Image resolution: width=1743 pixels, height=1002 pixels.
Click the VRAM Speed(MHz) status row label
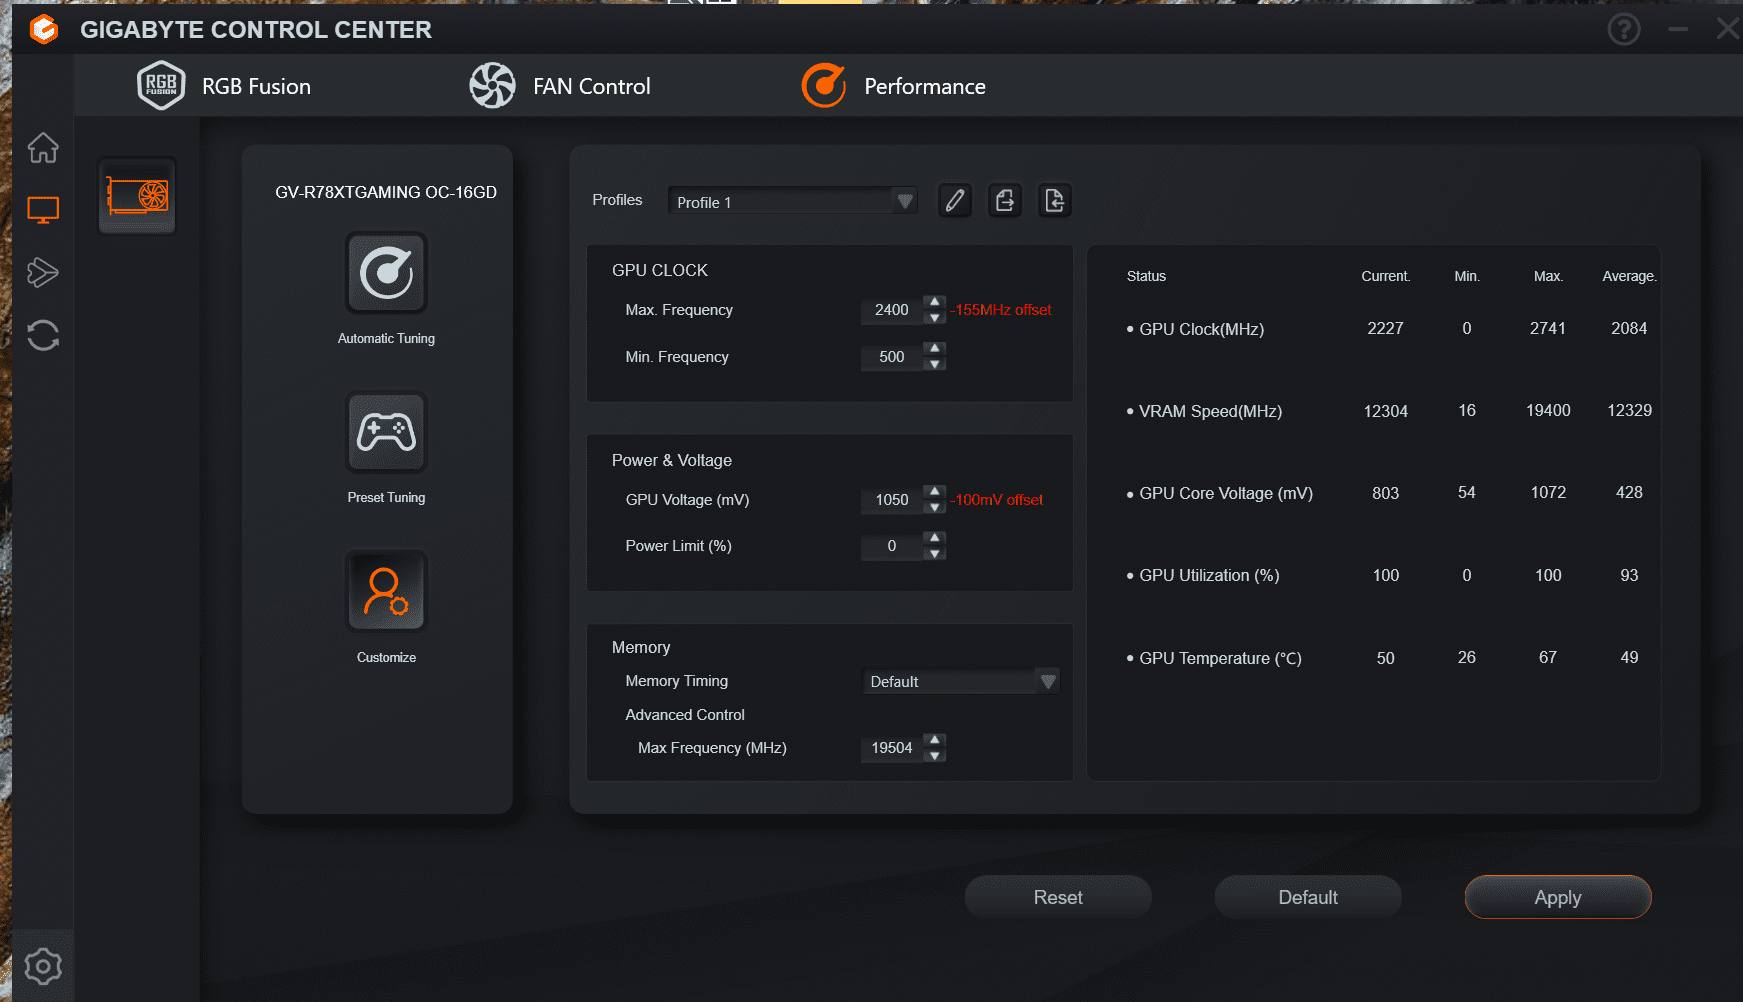coord(1210,411)
